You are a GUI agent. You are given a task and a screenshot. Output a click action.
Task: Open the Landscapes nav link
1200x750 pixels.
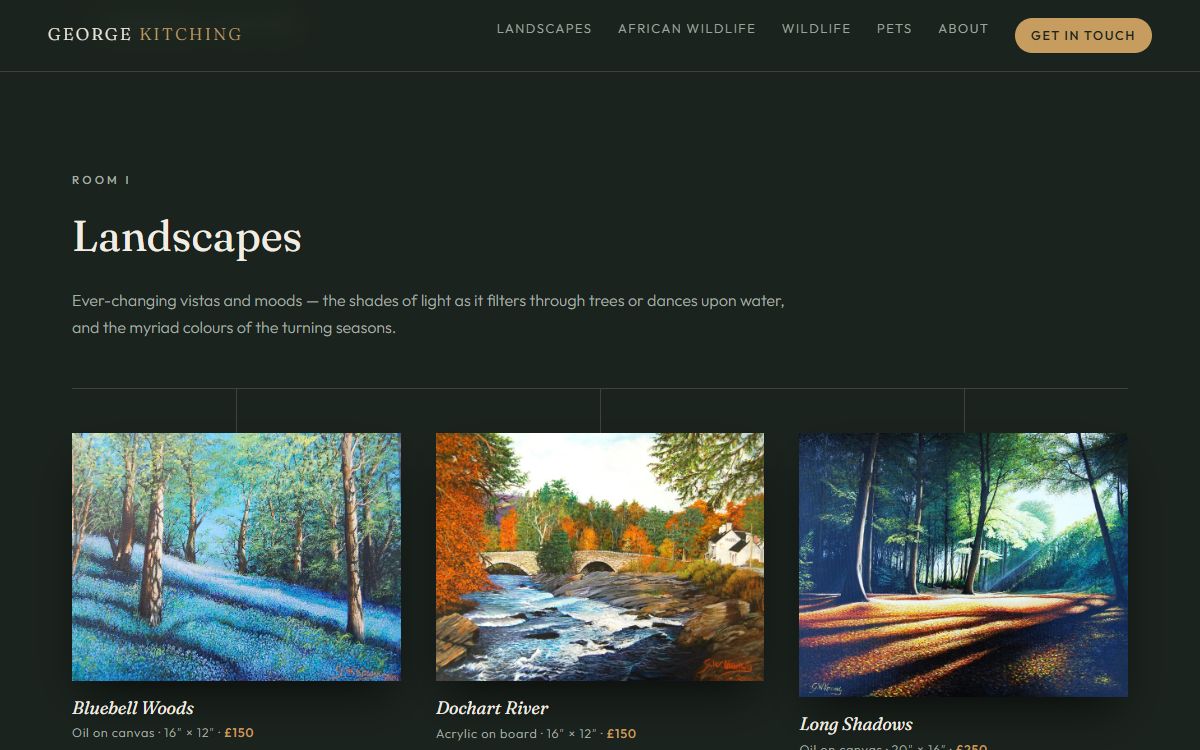coord(544,29)
